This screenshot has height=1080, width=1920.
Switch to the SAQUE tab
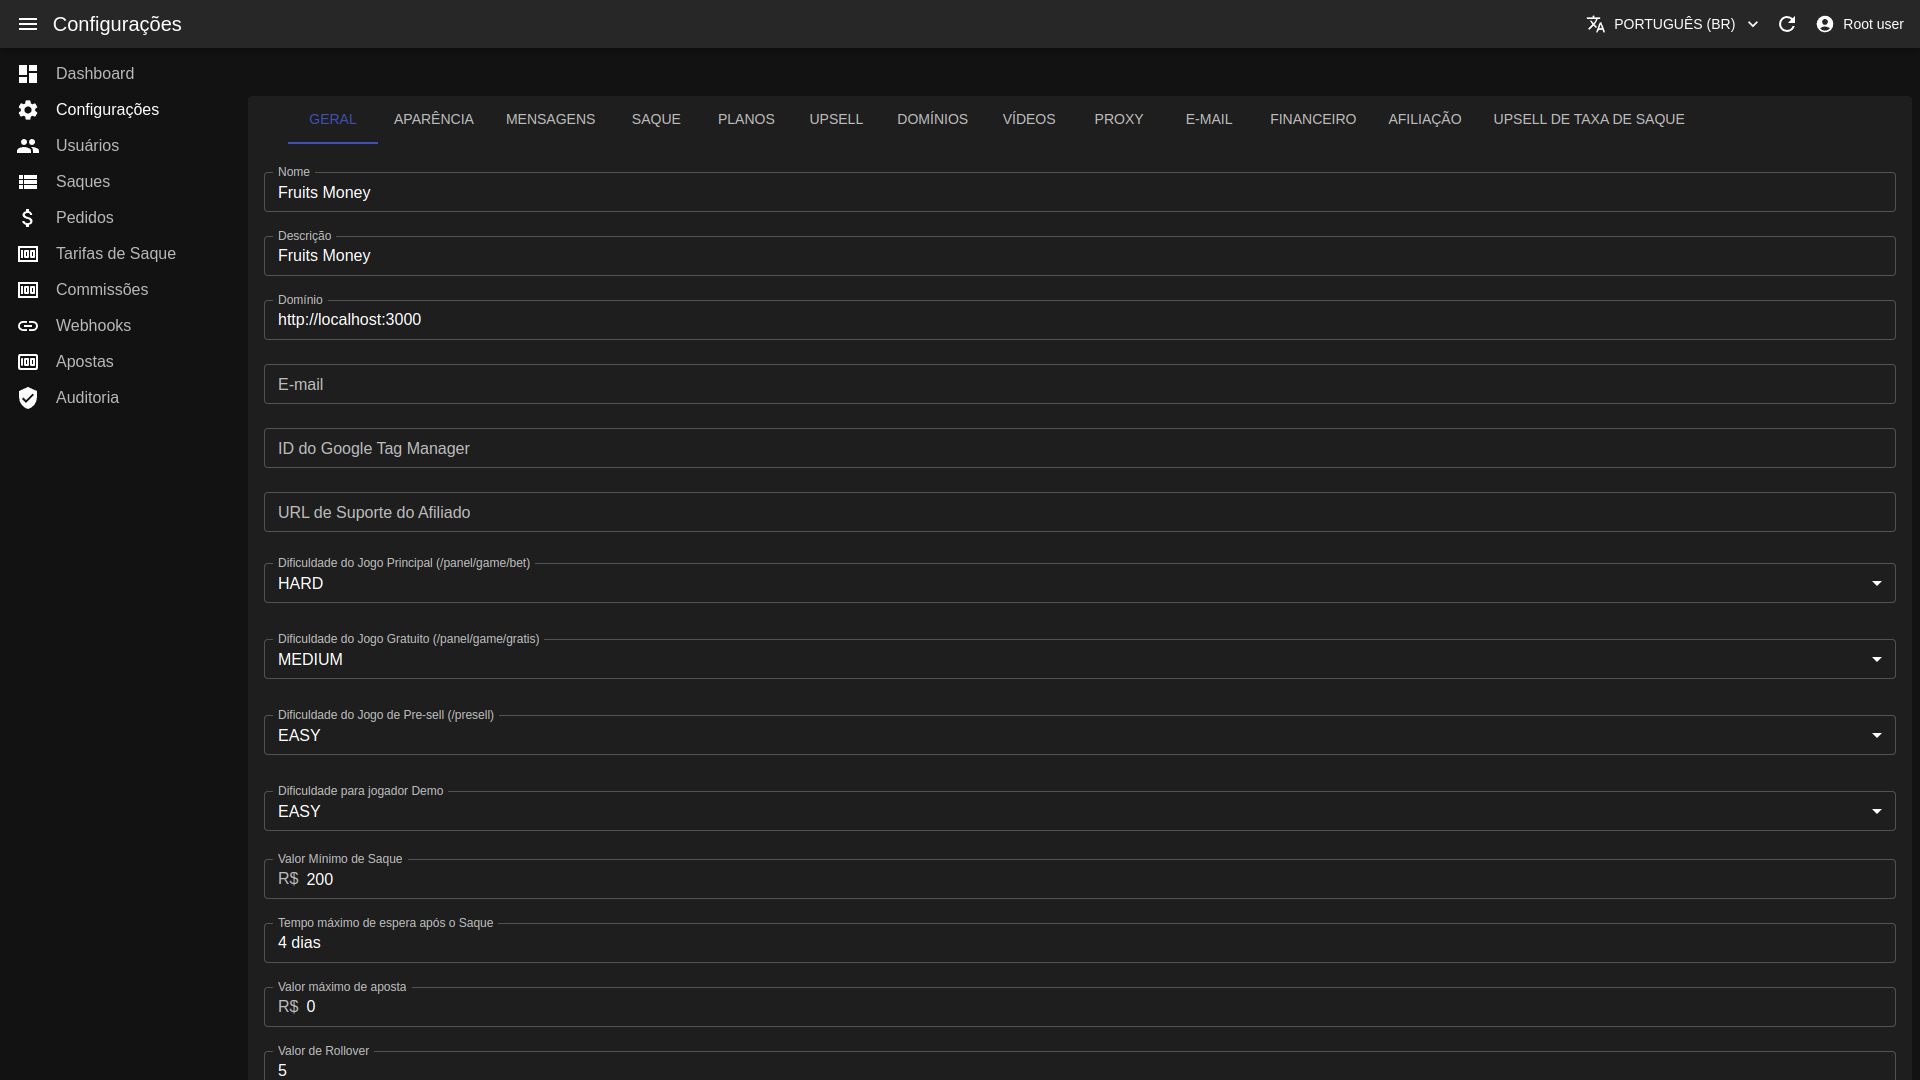click(x=655, y=119)
